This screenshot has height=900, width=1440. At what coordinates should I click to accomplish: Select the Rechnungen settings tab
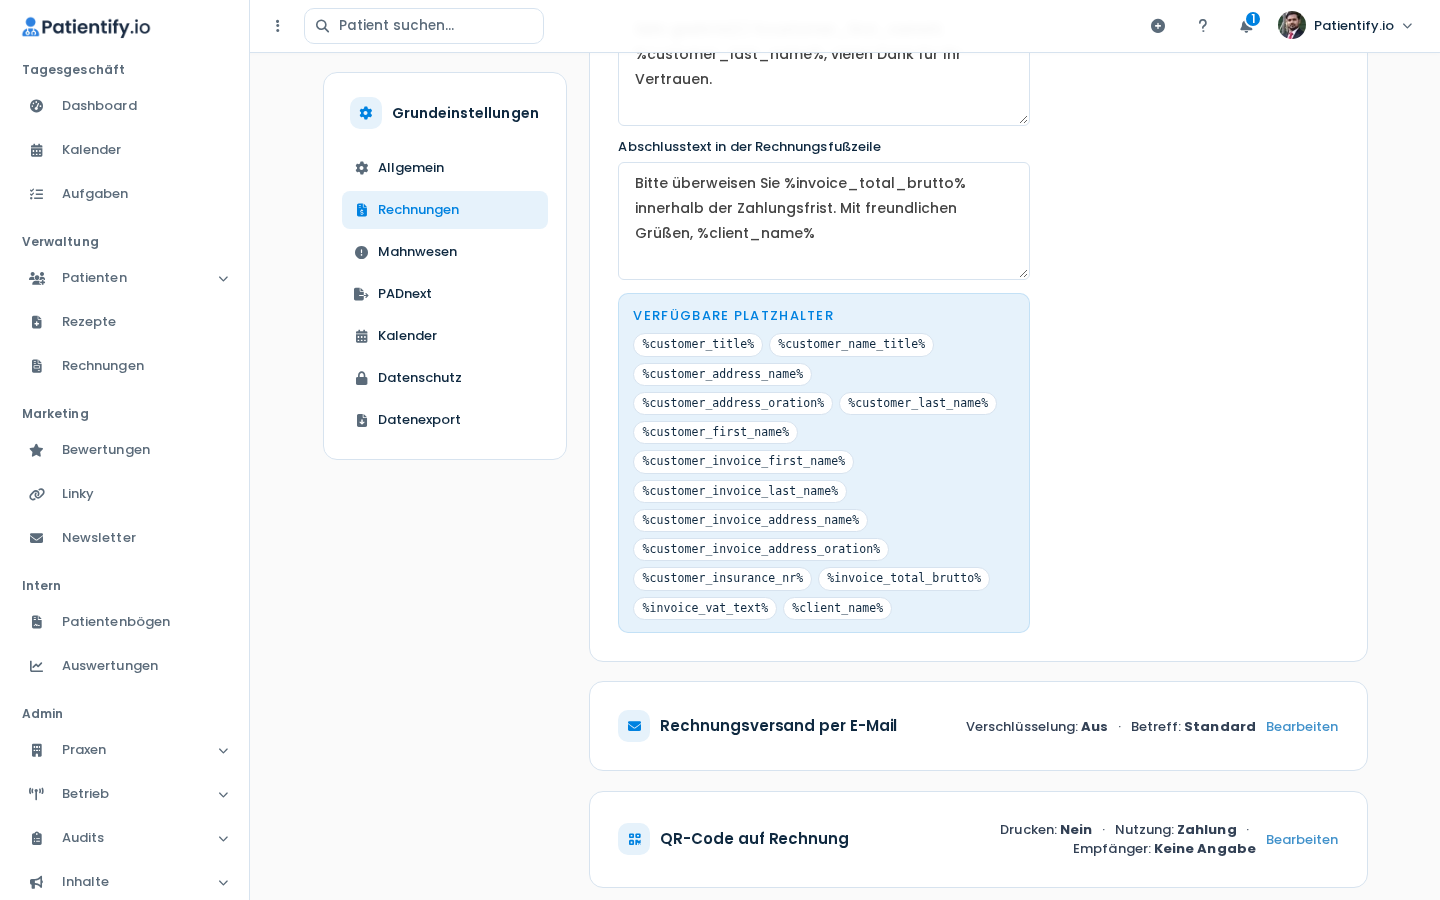445,210
